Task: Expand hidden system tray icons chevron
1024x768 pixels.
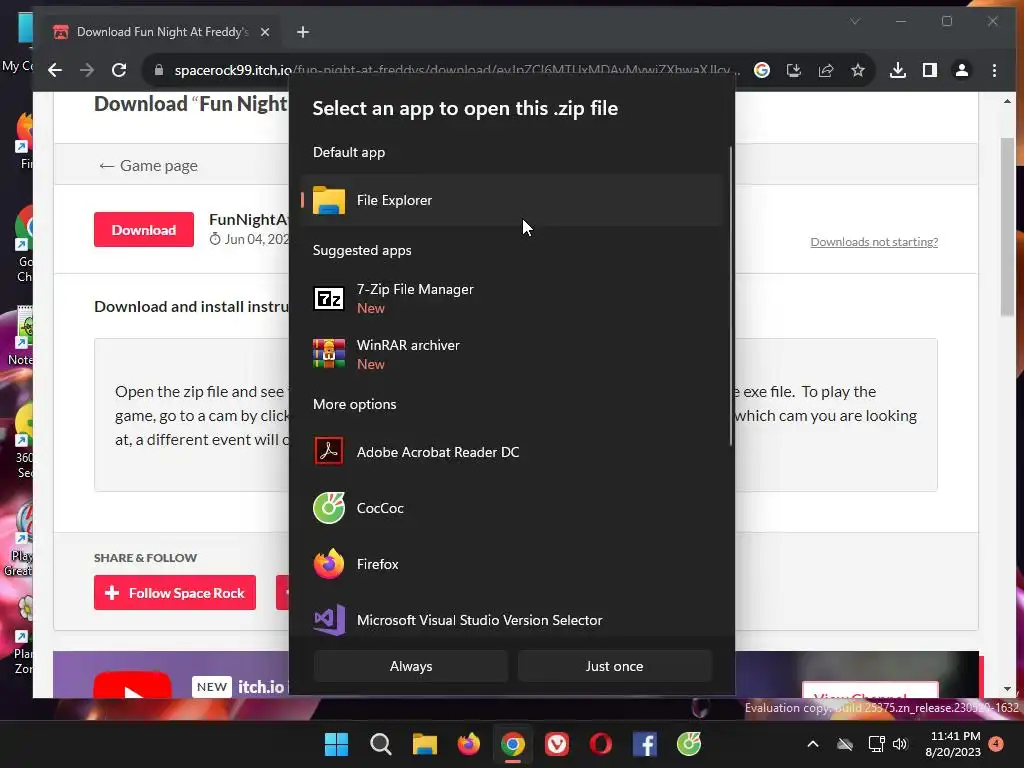Action: pyautogui.click(x=813, y=744)
